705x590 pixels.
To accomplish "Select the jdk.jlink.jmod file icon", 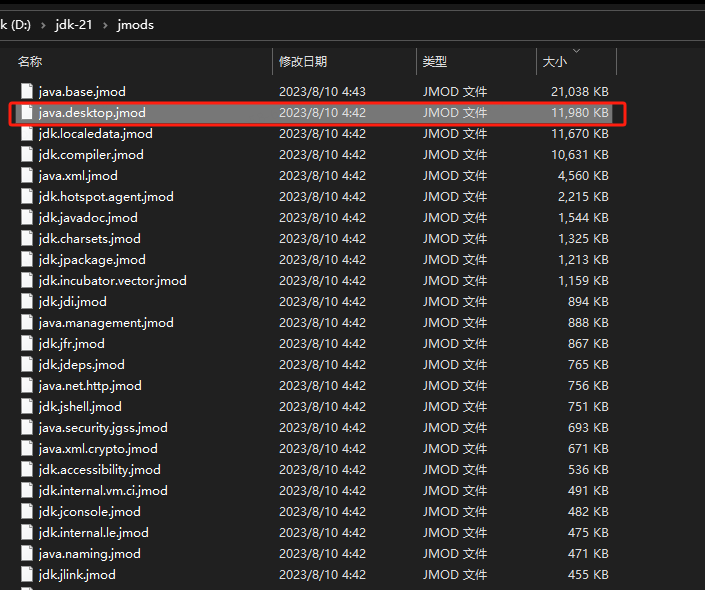I will point(27,574).
